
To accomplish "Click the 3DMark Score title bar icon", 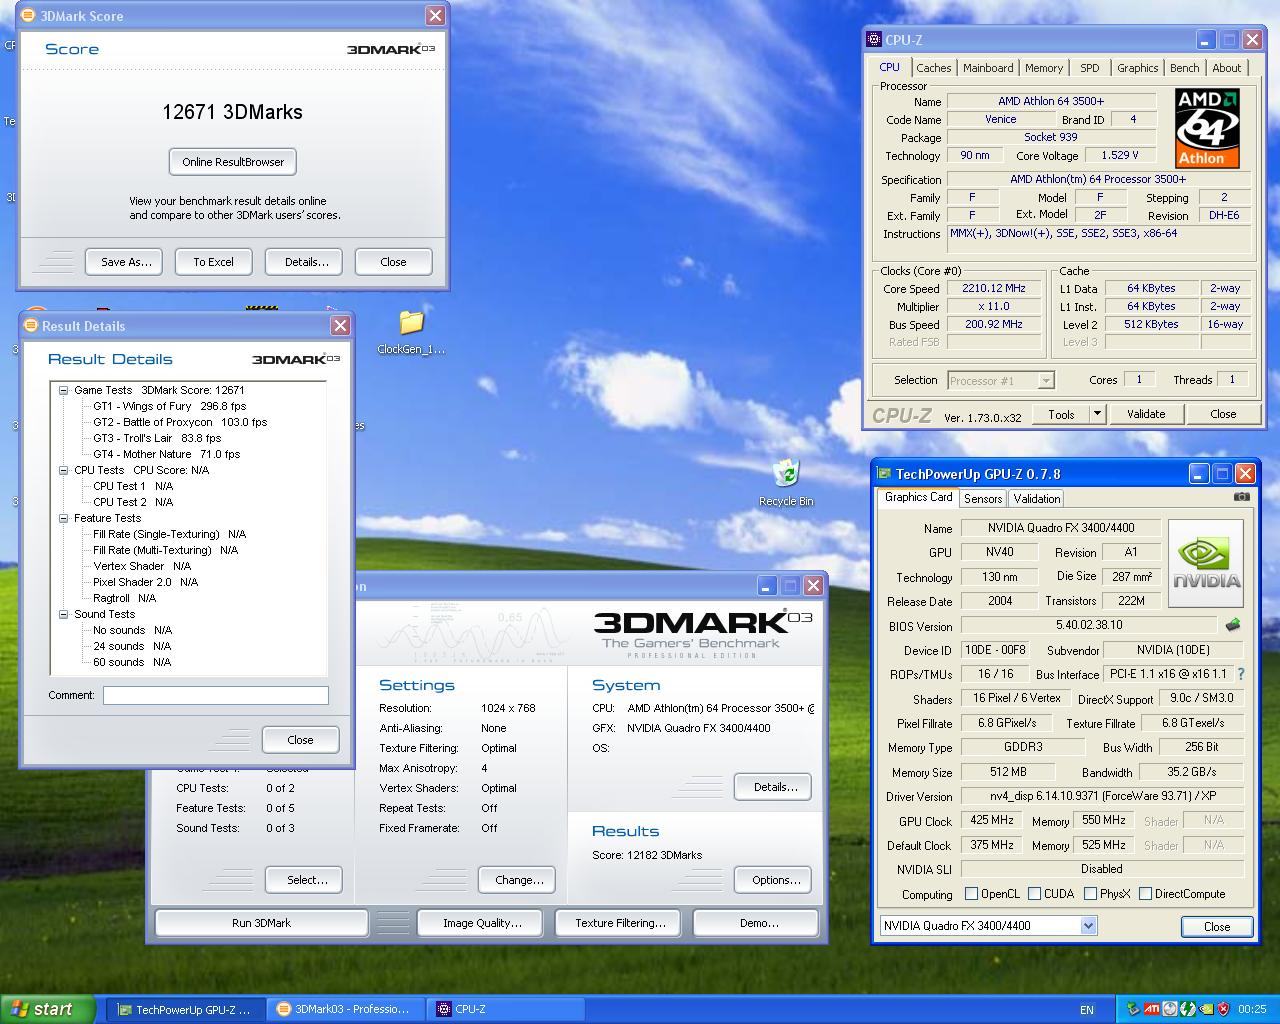I will point(28,16).
